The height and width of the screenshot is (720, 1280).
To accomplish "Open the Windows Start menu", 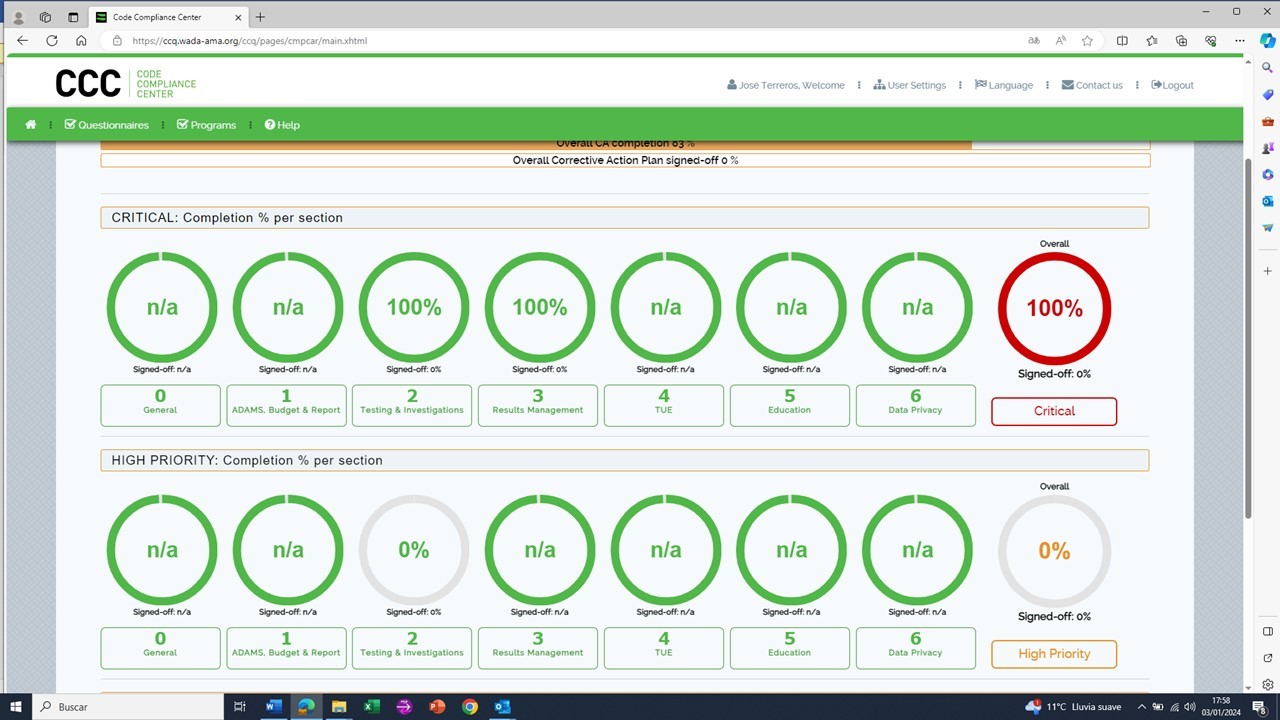I will click(x=16, y=706).
